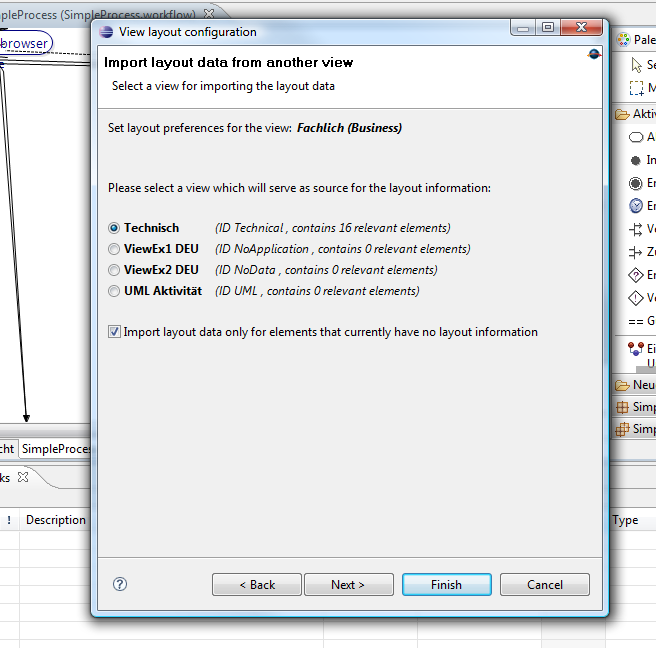This screenshot has height=648, width=656.
Task: Click the exclamation mark column header
Action: pyautogui.click(x=9, y=520)
